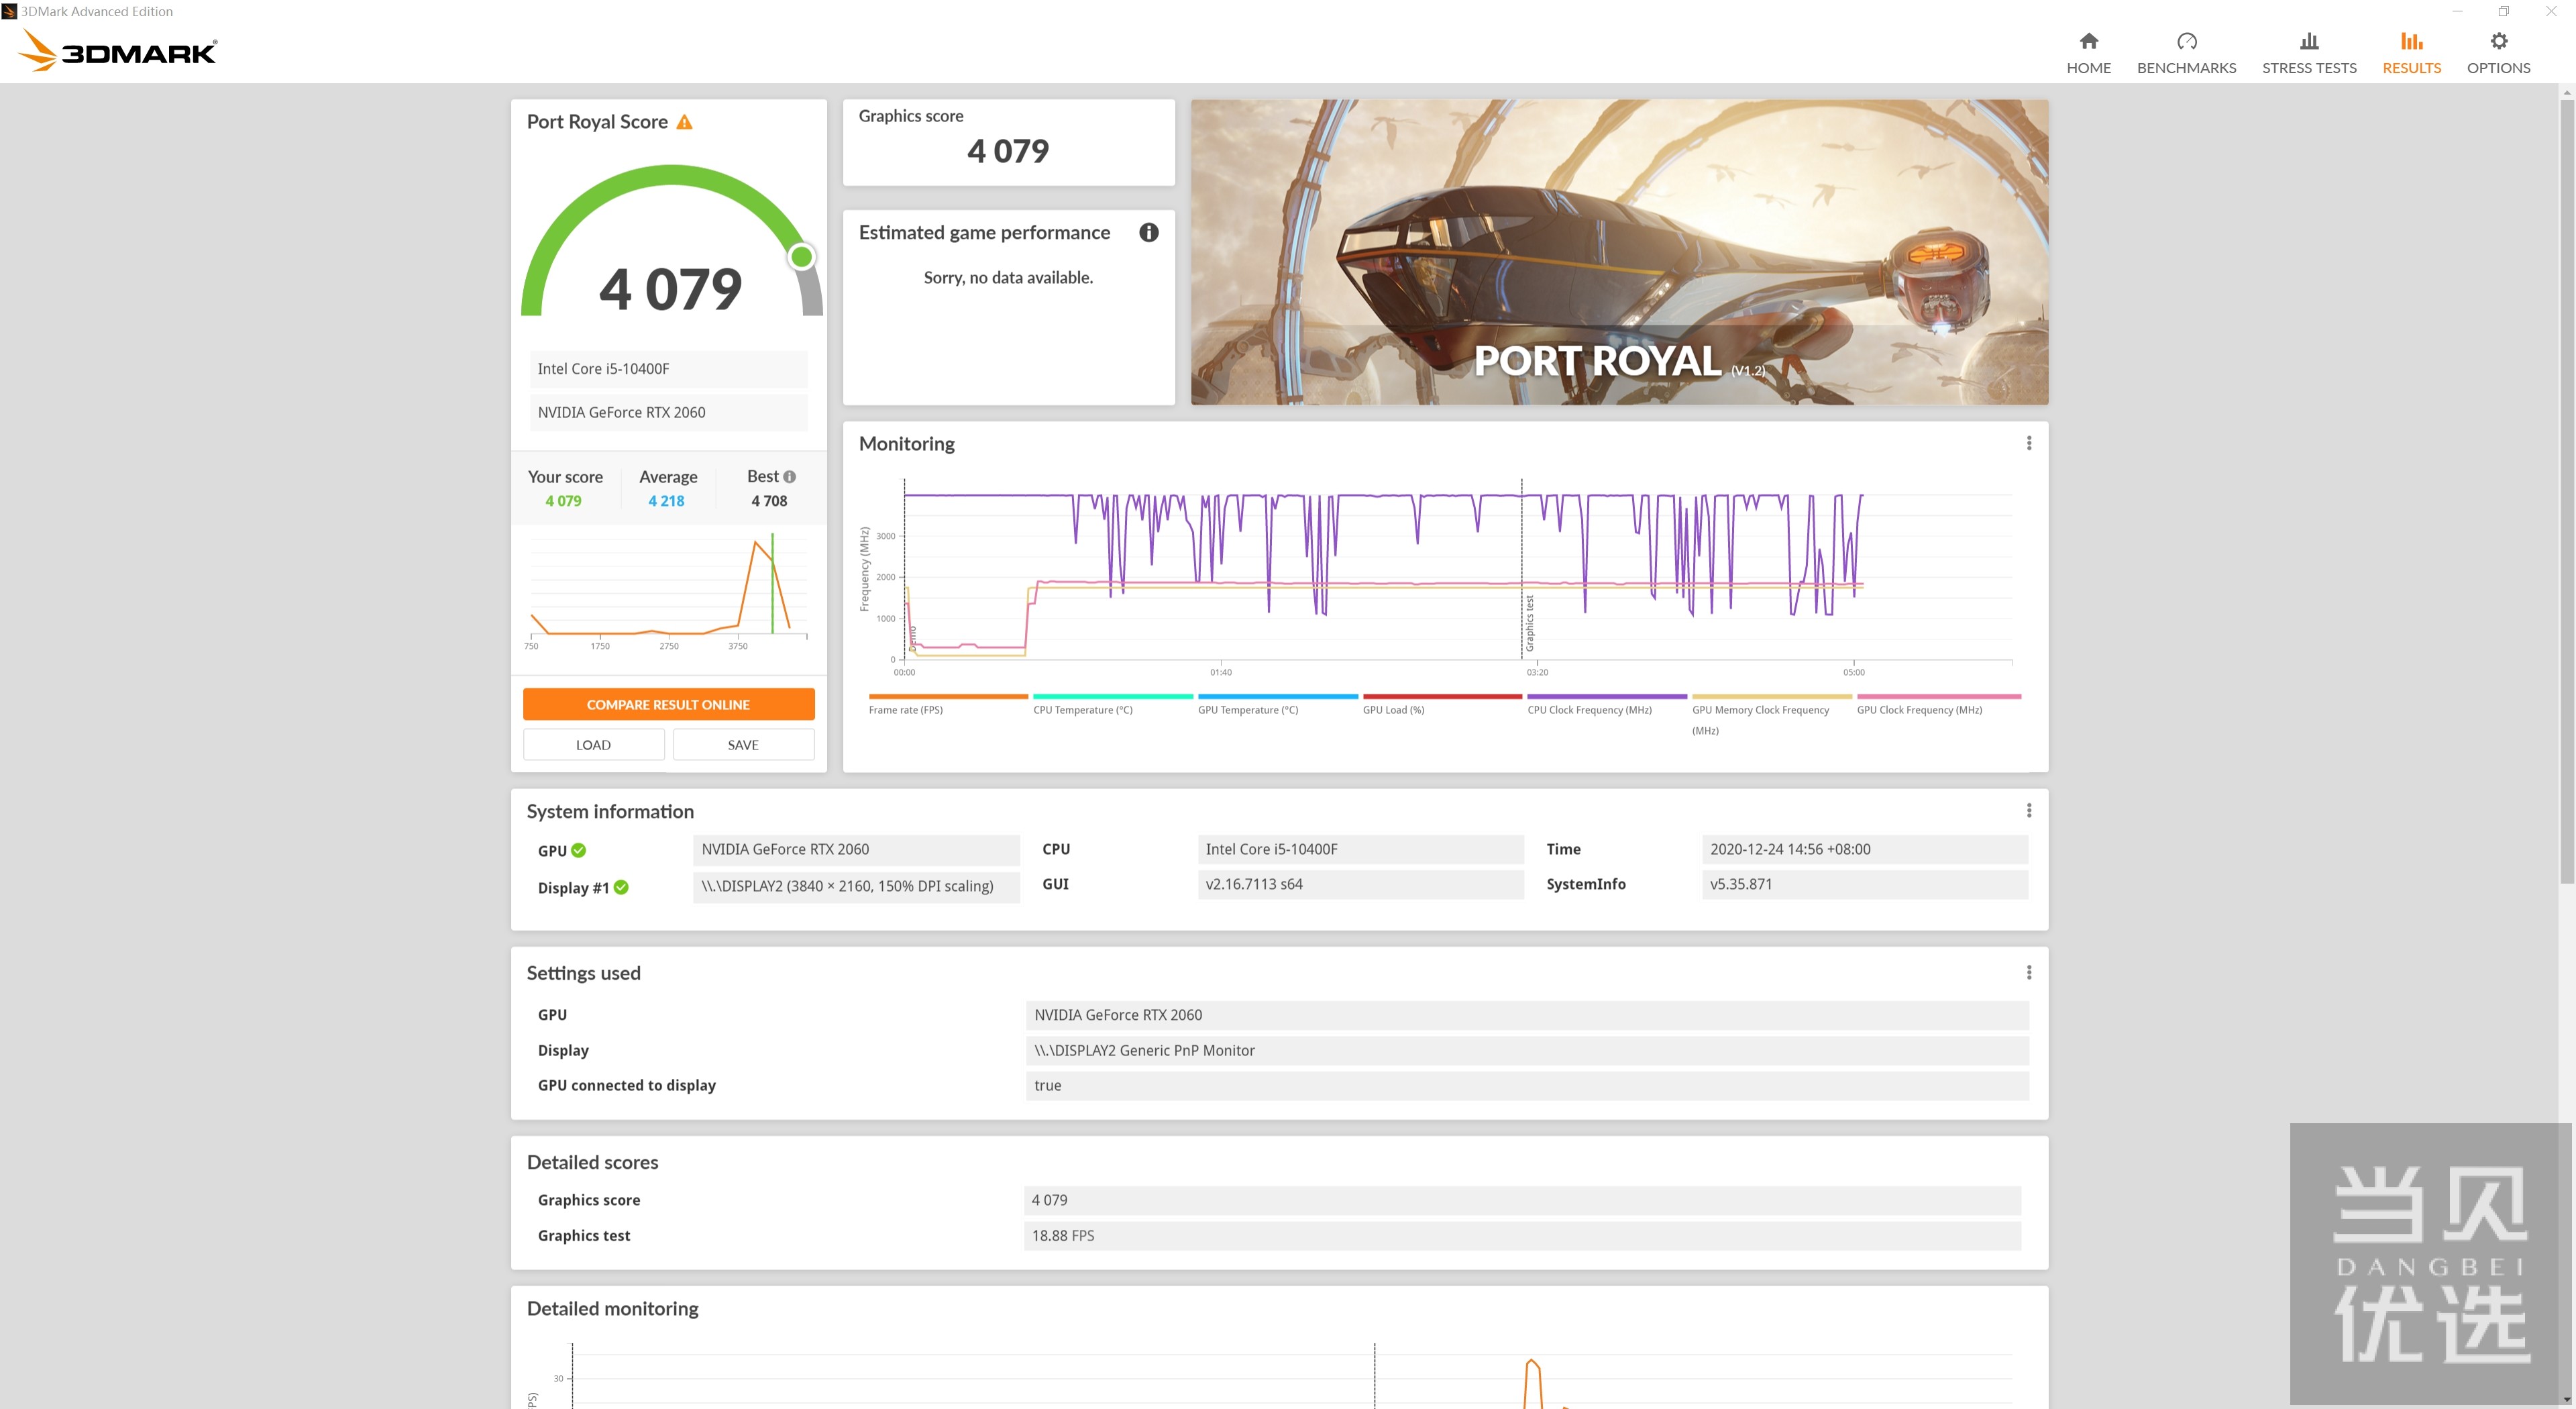The image size is (2576, 1409).
Task: Click the Graphics test 18.88 FPS value
Action: (1521, 1236)
